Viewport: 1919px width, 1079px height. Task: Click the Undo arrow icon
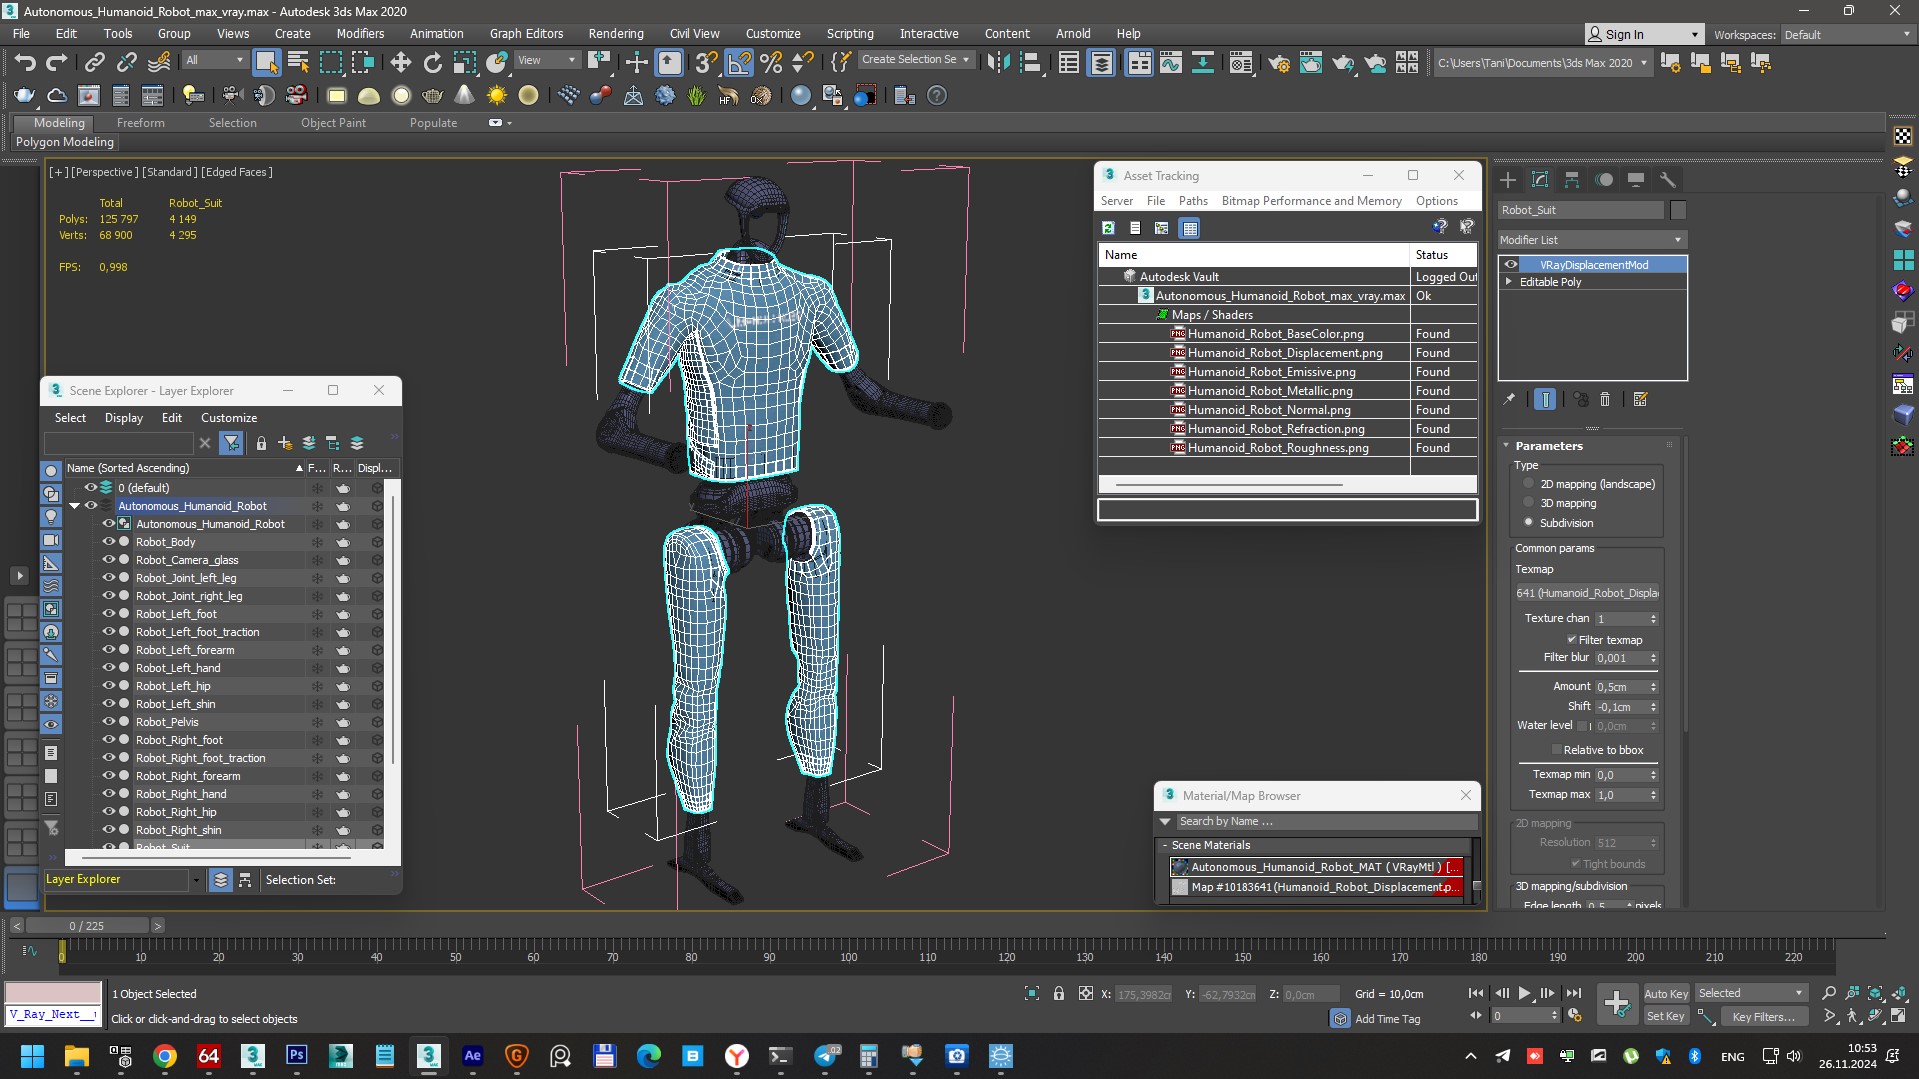pos(25,63)
